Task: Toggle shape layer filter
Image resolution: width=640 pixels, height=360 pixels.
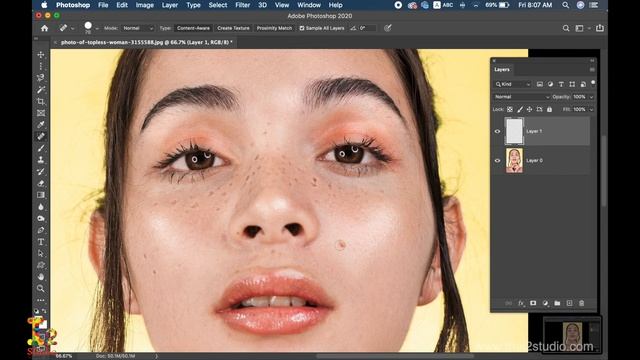Action: (572, 84)
